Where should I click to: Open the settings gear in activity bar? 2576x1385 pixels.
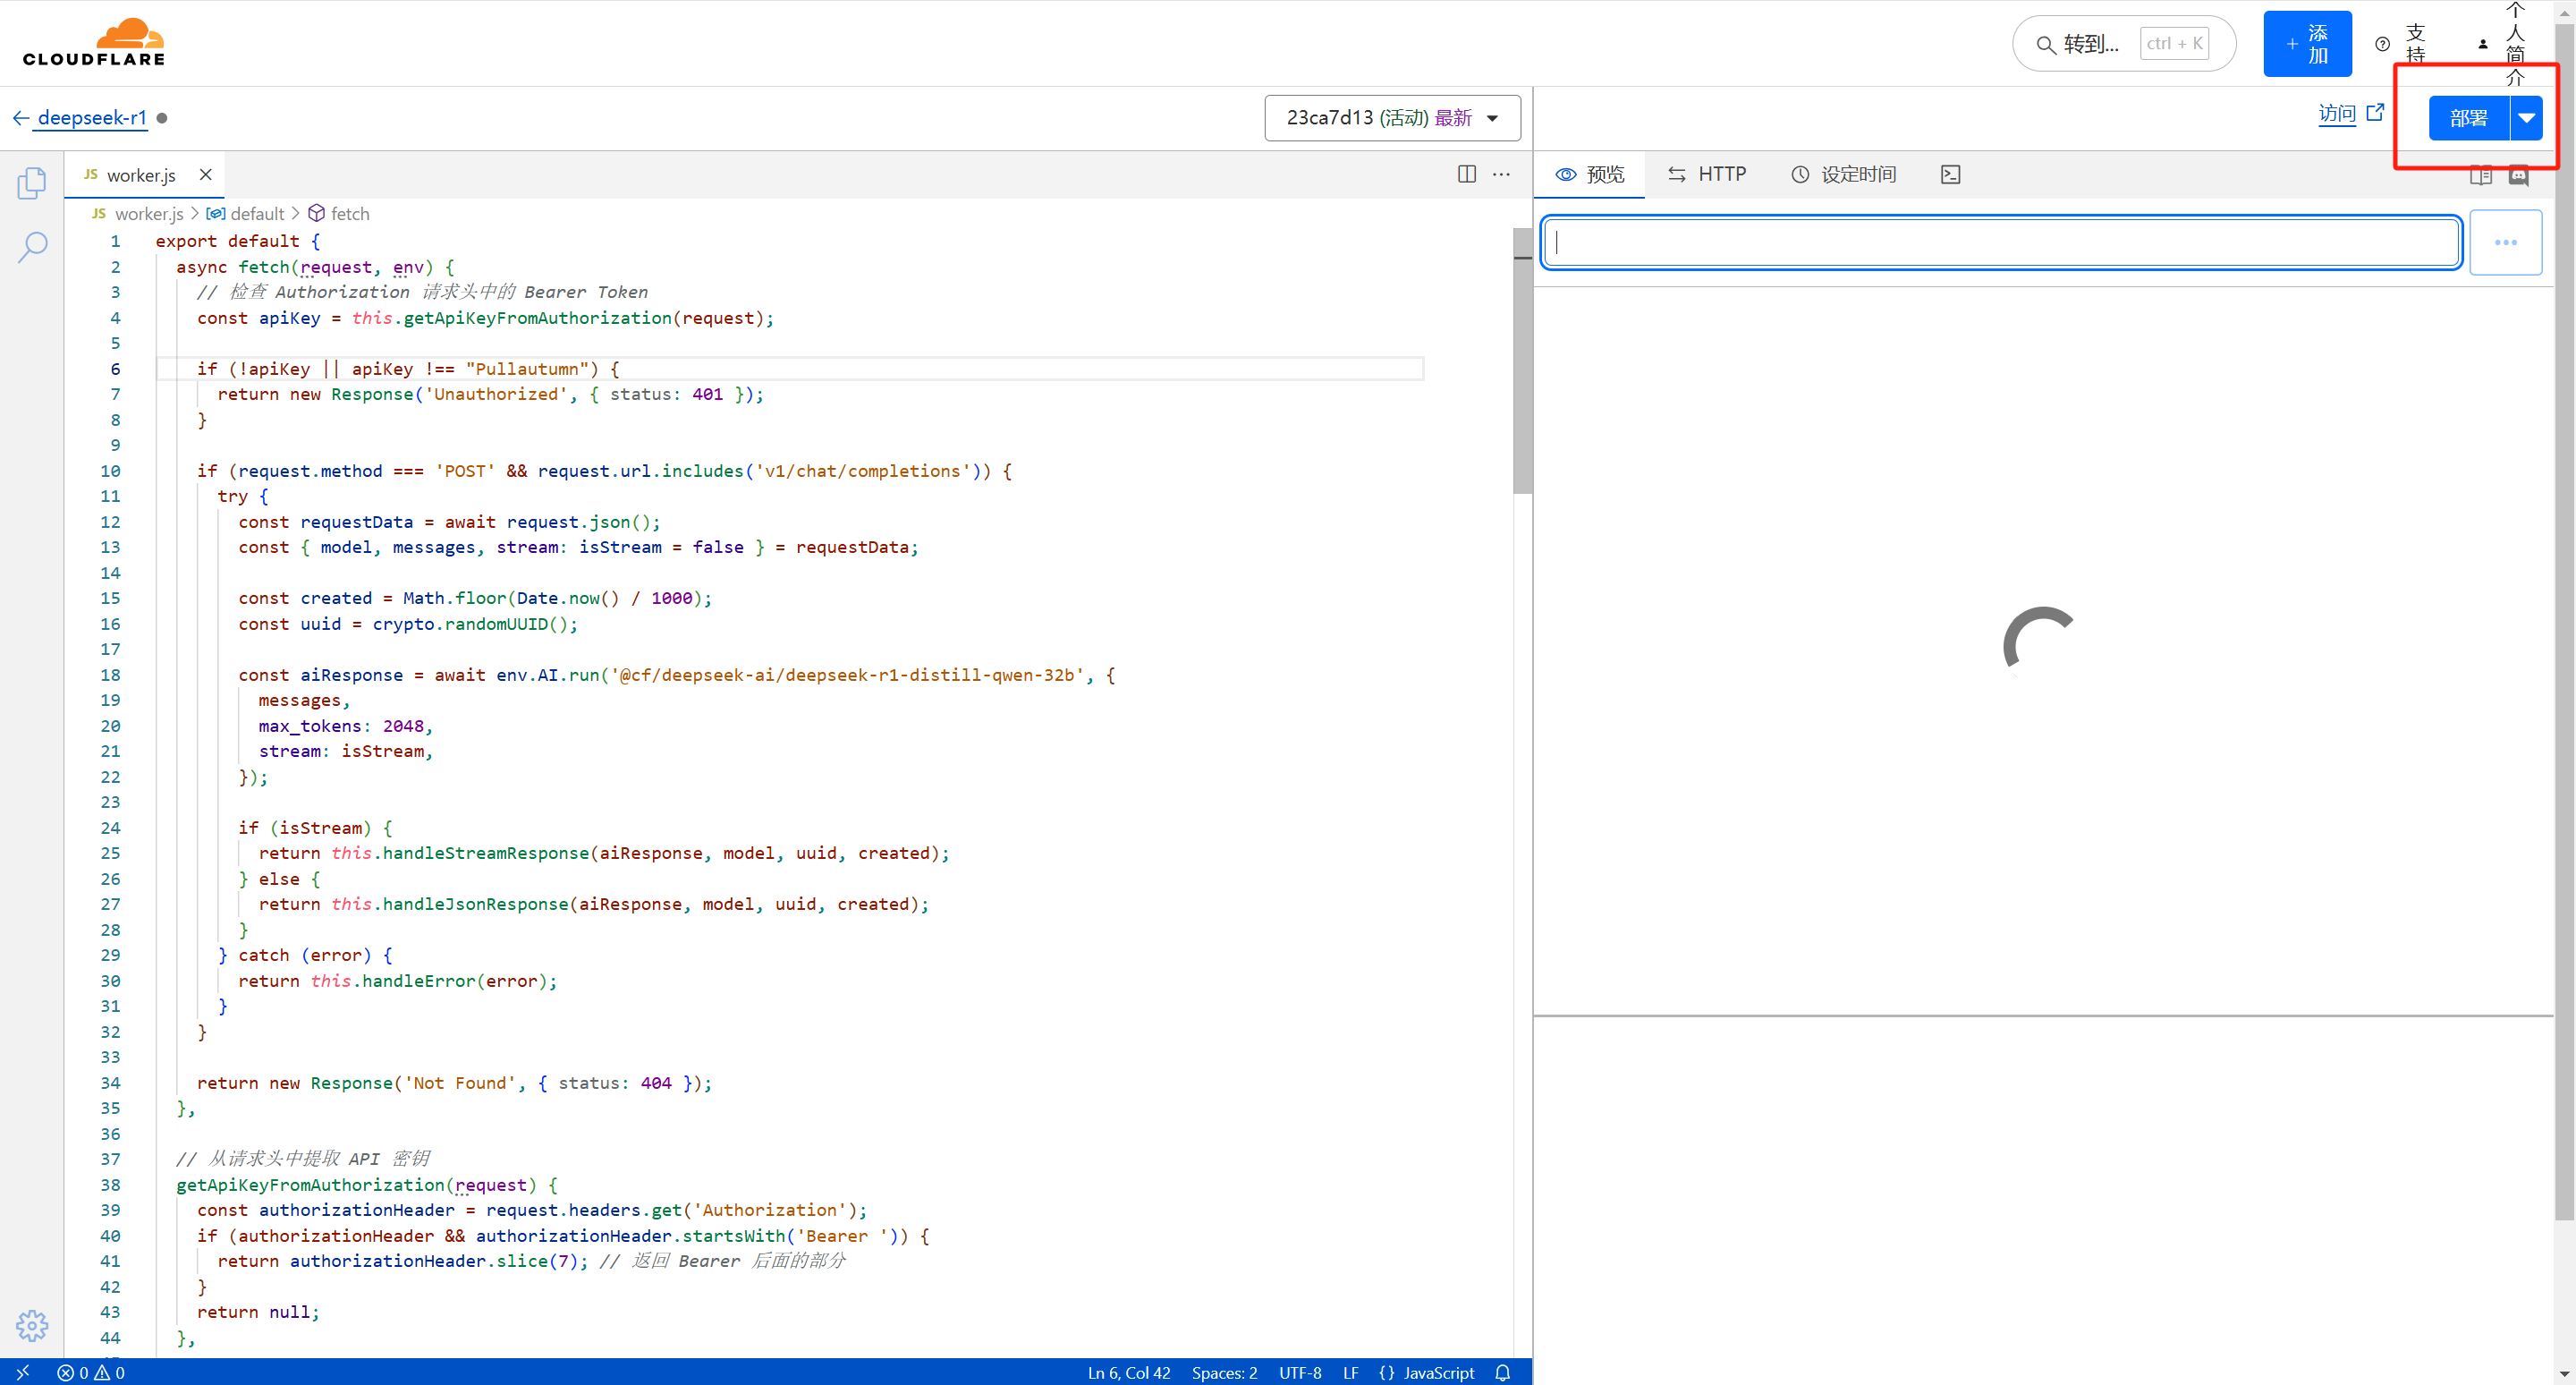(x=32, y=1325)
